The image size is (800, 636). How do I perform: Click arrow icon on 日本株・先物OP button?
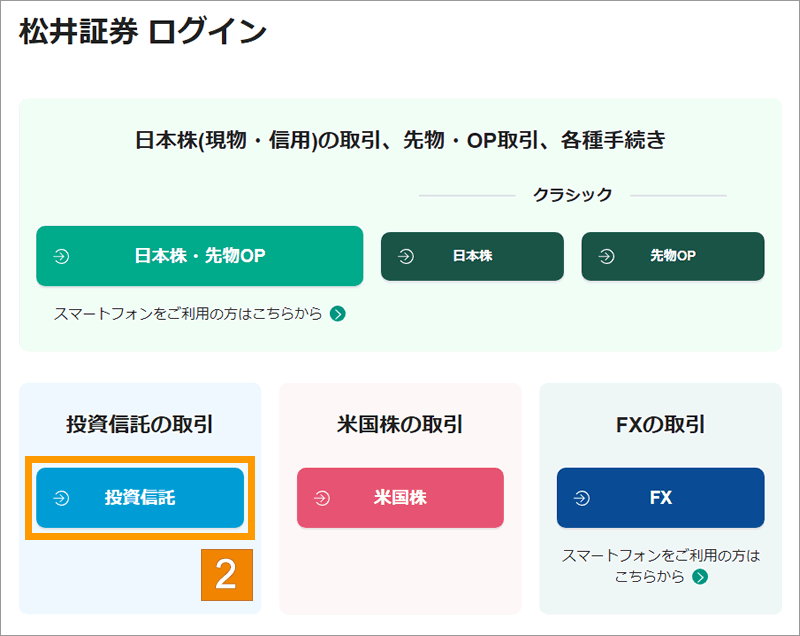point(61,256)
